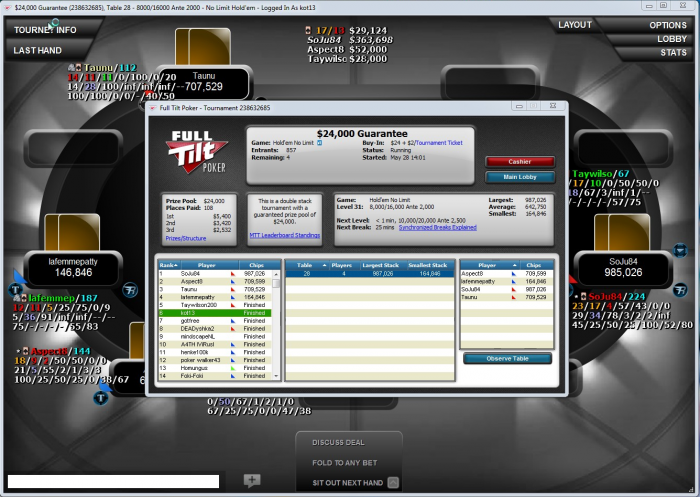
Task: Click the add chat plus bubble icon
Action: coord(252,480)
